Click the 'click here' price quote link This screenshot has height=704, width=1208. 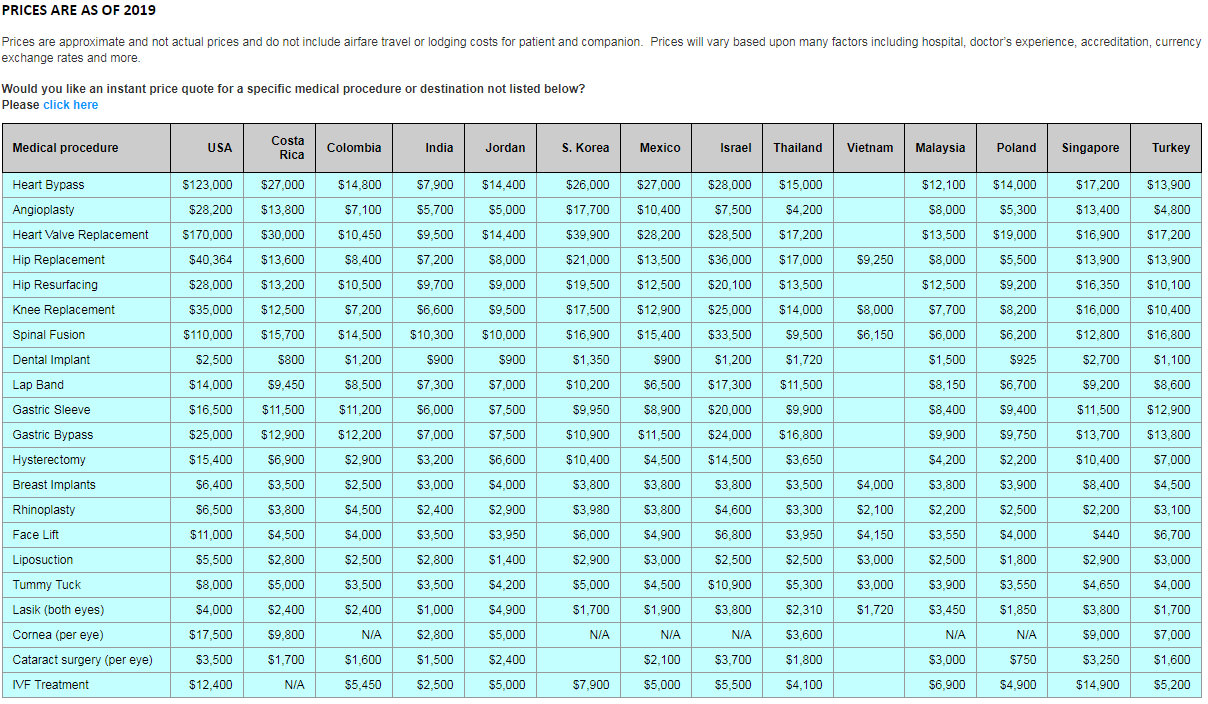pyautogui.click(x=70, y=104)
